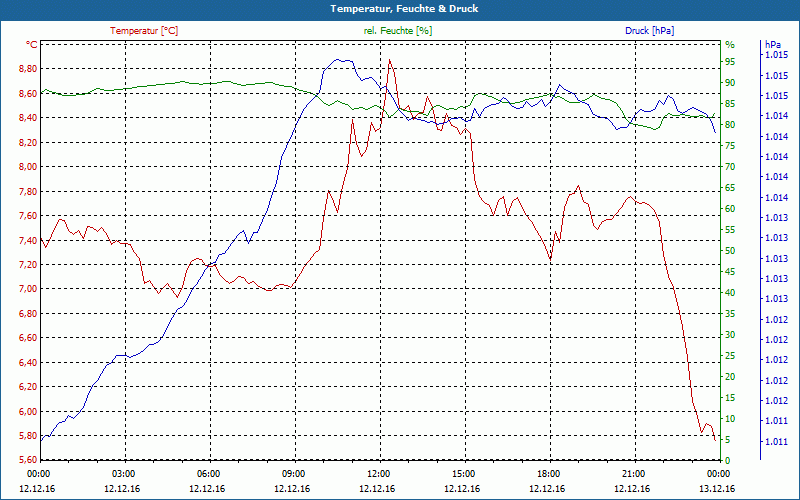
Task: Click the '6,00' temperature tick label
Action: [x=28, y=411]
